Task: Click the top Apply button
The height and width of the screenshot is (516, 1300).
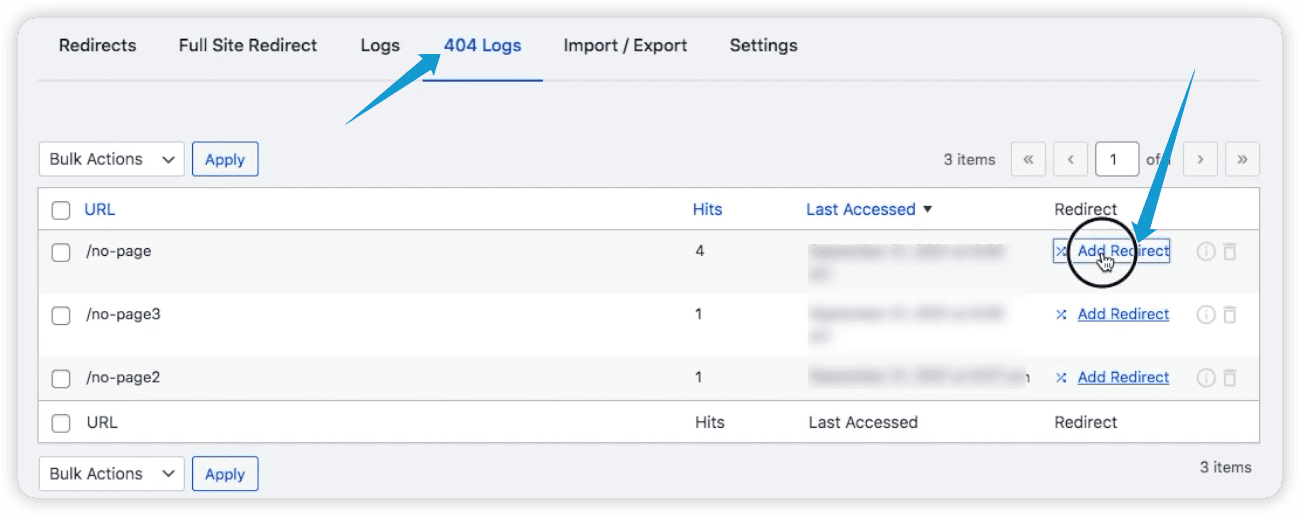Action: pyautogui.click(x=225, y=159)
